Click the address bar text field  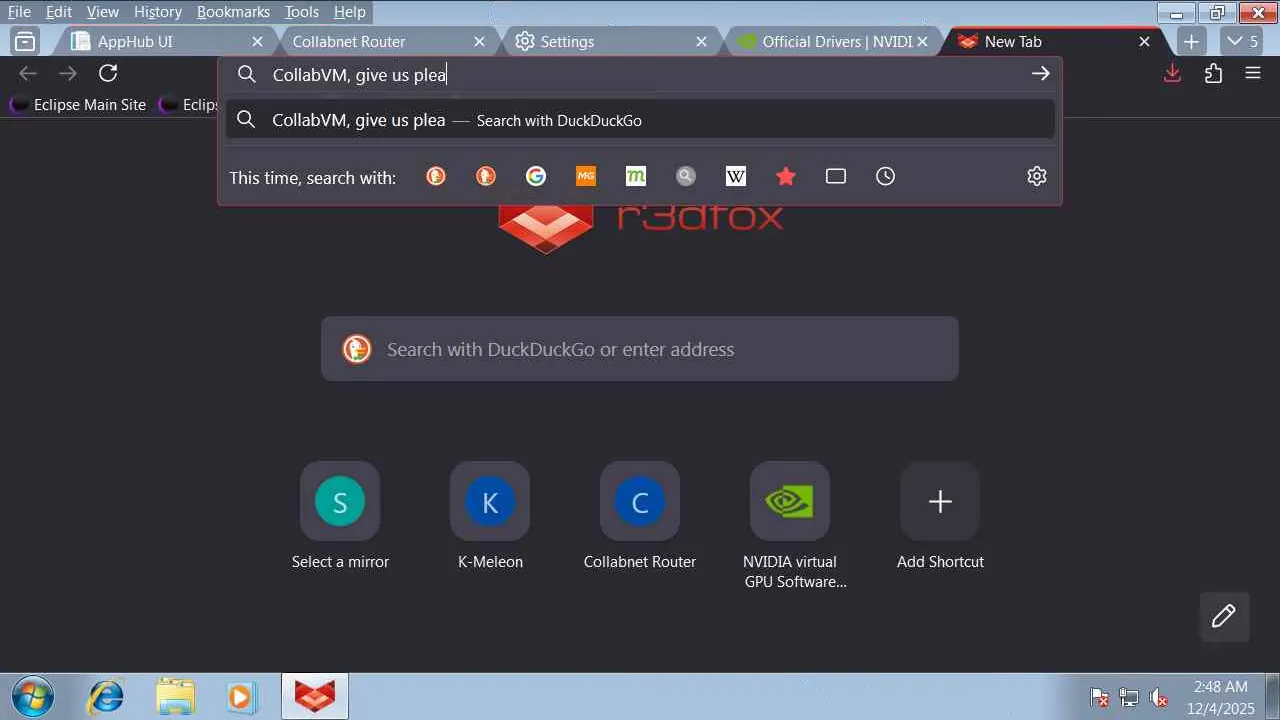click(640, 75)
